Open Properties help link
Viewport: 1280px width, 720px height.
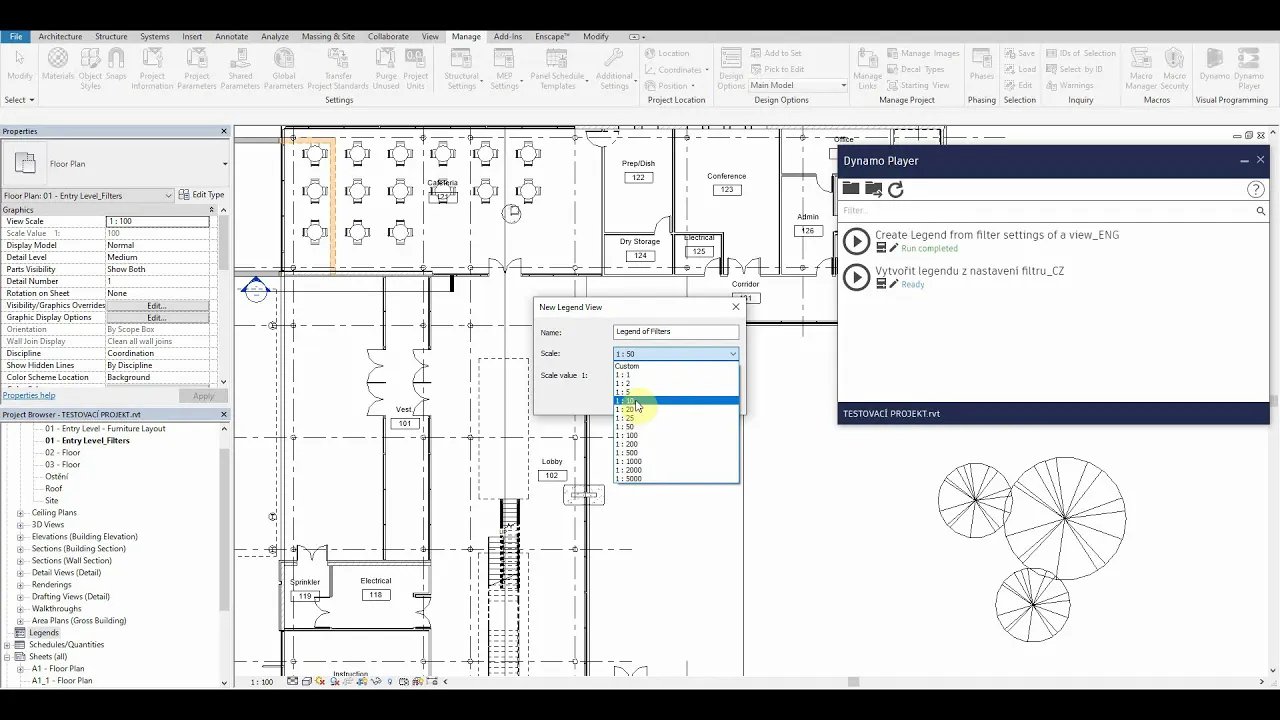[29, 396]
